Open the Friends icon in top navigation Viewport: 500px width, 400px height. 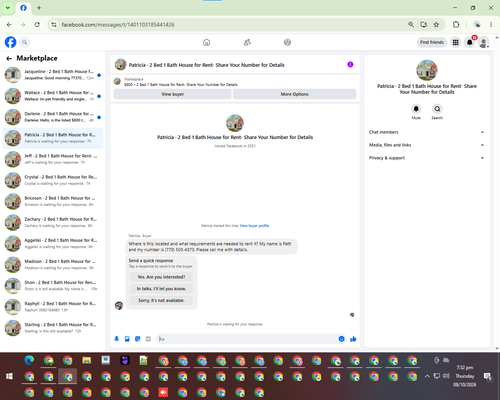tap(247, 42)
